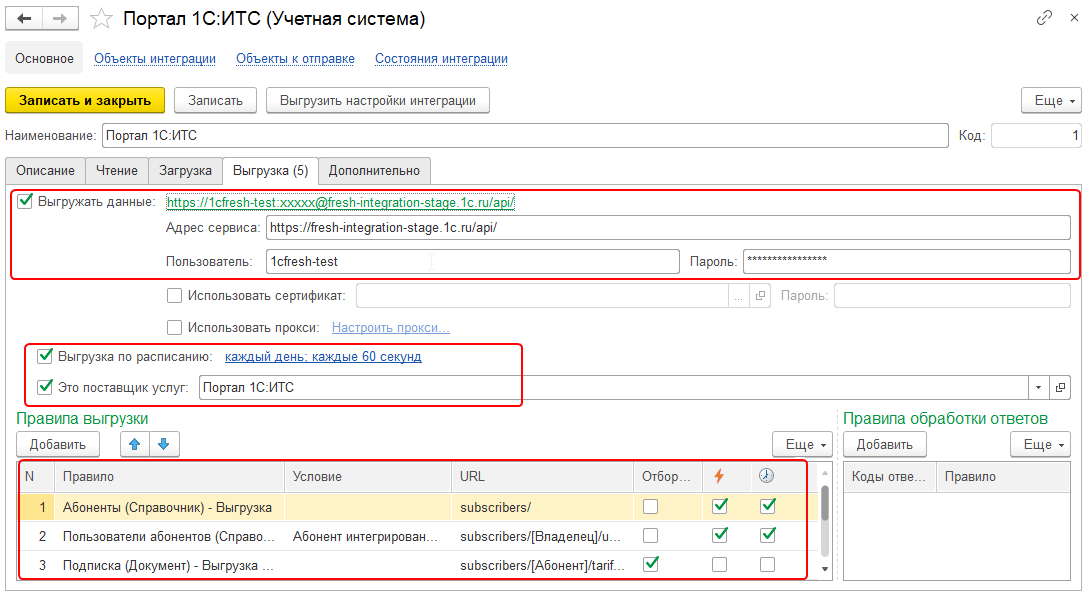The height and width of the screenshot is (599, 1090).
Task: Open the top-right Еще menu
Action: [1051, 100]
